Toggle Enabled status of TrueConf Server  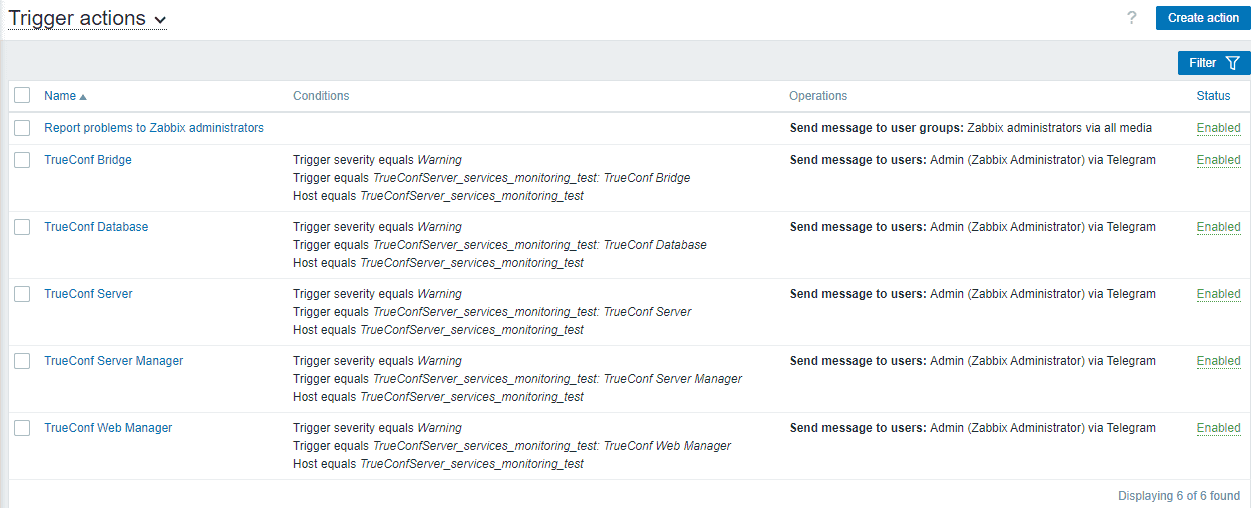coord(1218,294)
